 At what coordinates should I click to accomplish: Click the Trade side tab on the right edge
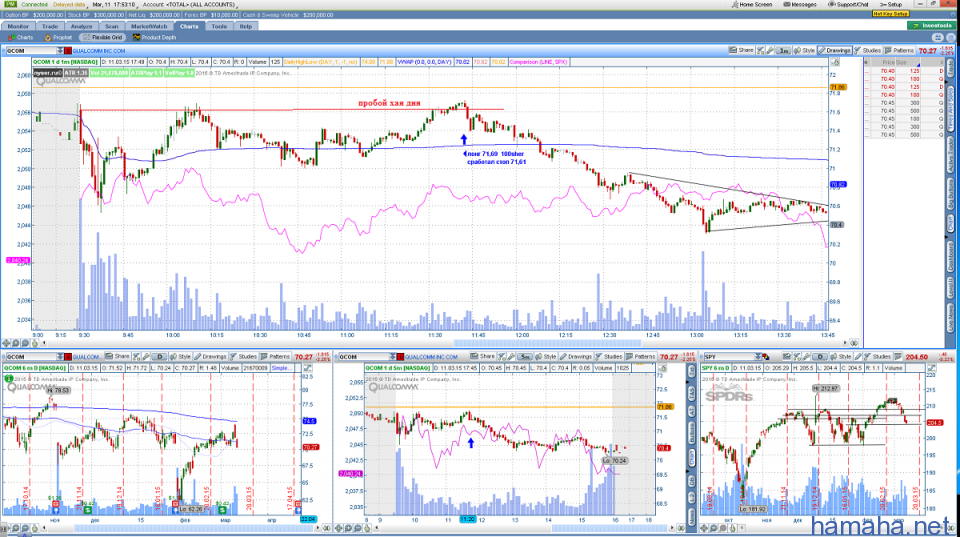[x=951, y=67]
